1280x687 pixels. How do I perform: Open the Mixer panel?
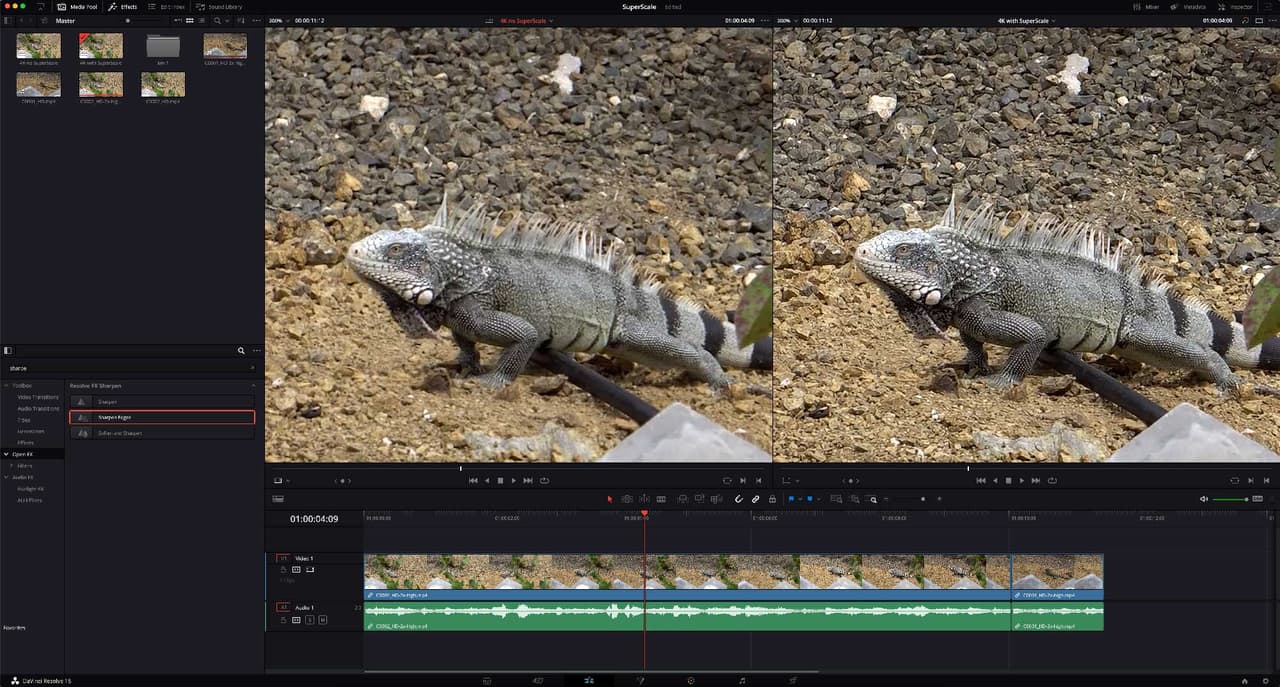point(1146,7)
